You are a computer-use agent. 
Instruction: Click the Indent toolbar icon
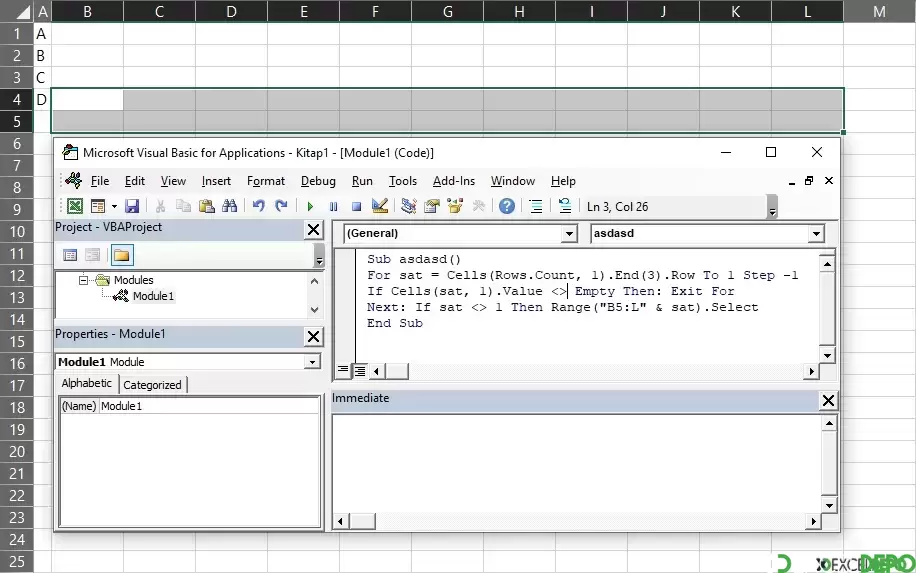536,206
